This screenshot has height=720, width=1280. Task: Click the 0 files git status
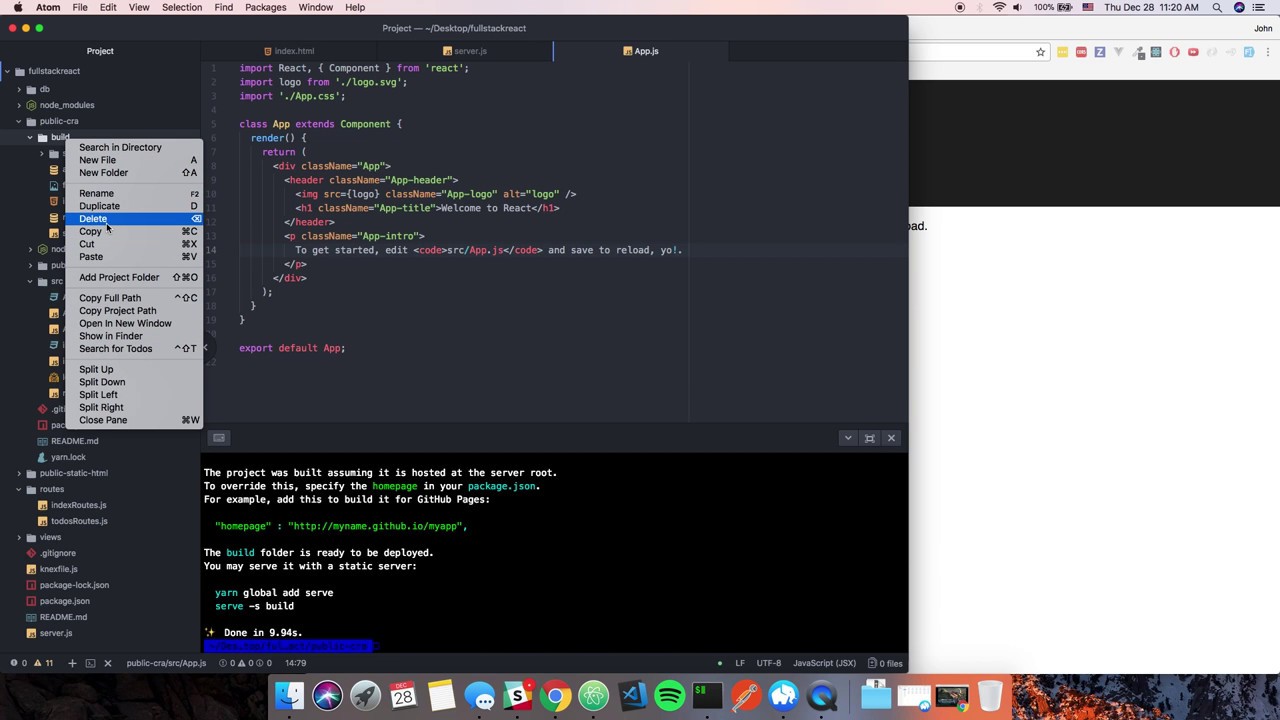click(x=885, y=663)
